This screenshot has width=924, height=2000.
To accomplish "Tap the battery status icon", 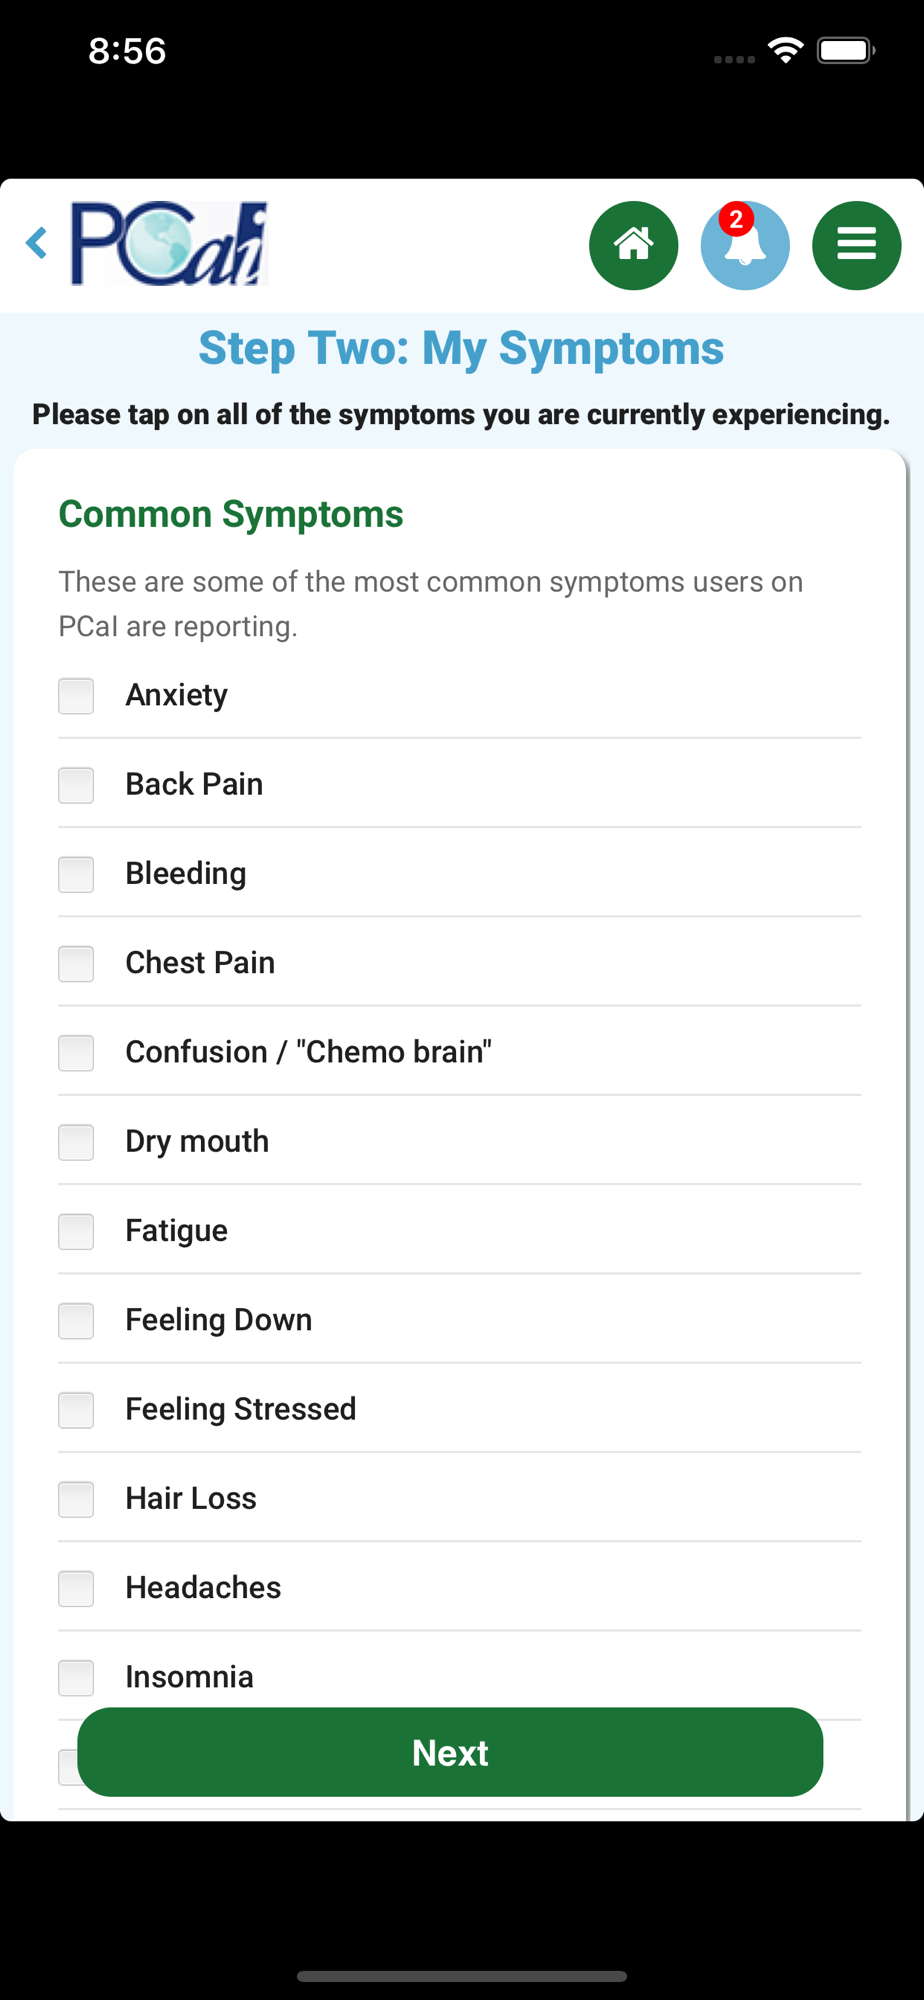I will pos(846,50).
